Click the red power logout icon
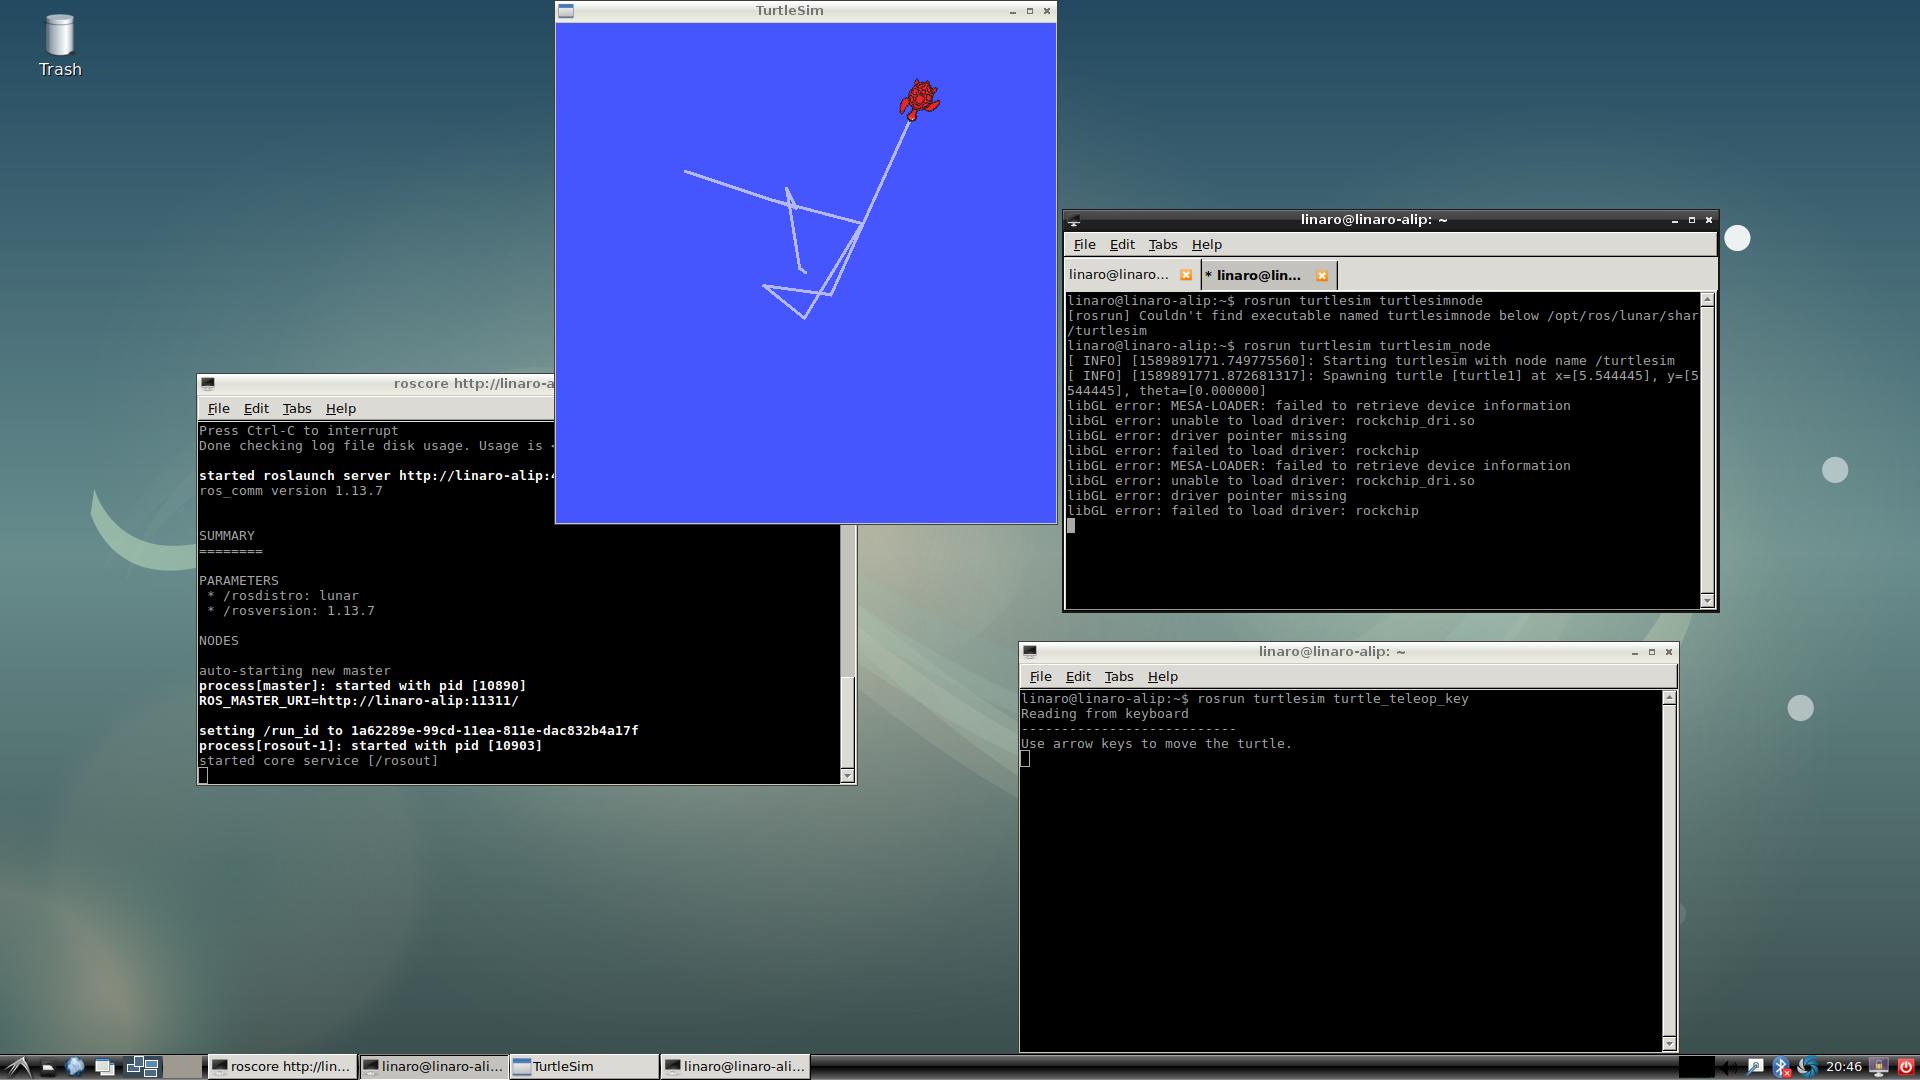 pyautogui.click(x=1906, y=1067)
